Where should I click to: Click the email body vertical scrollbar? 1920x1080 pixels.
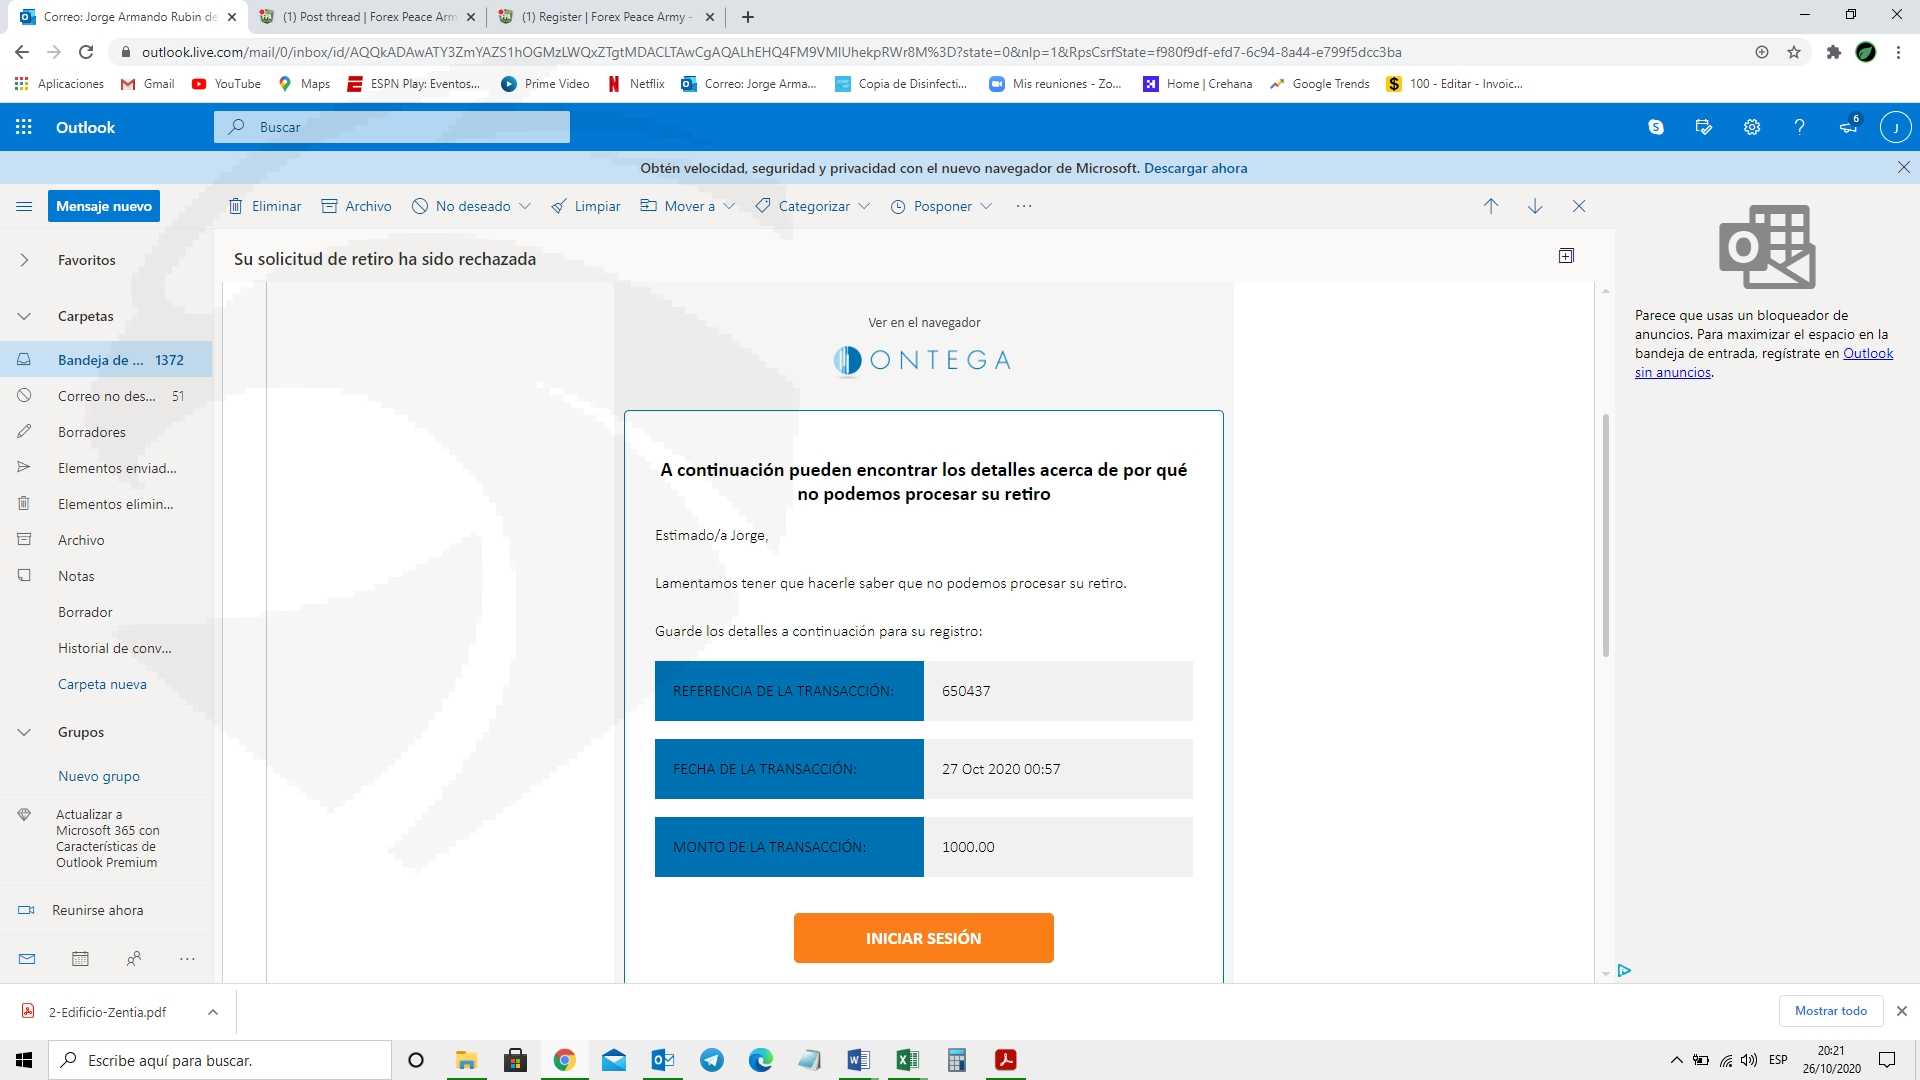point(1606,535)
